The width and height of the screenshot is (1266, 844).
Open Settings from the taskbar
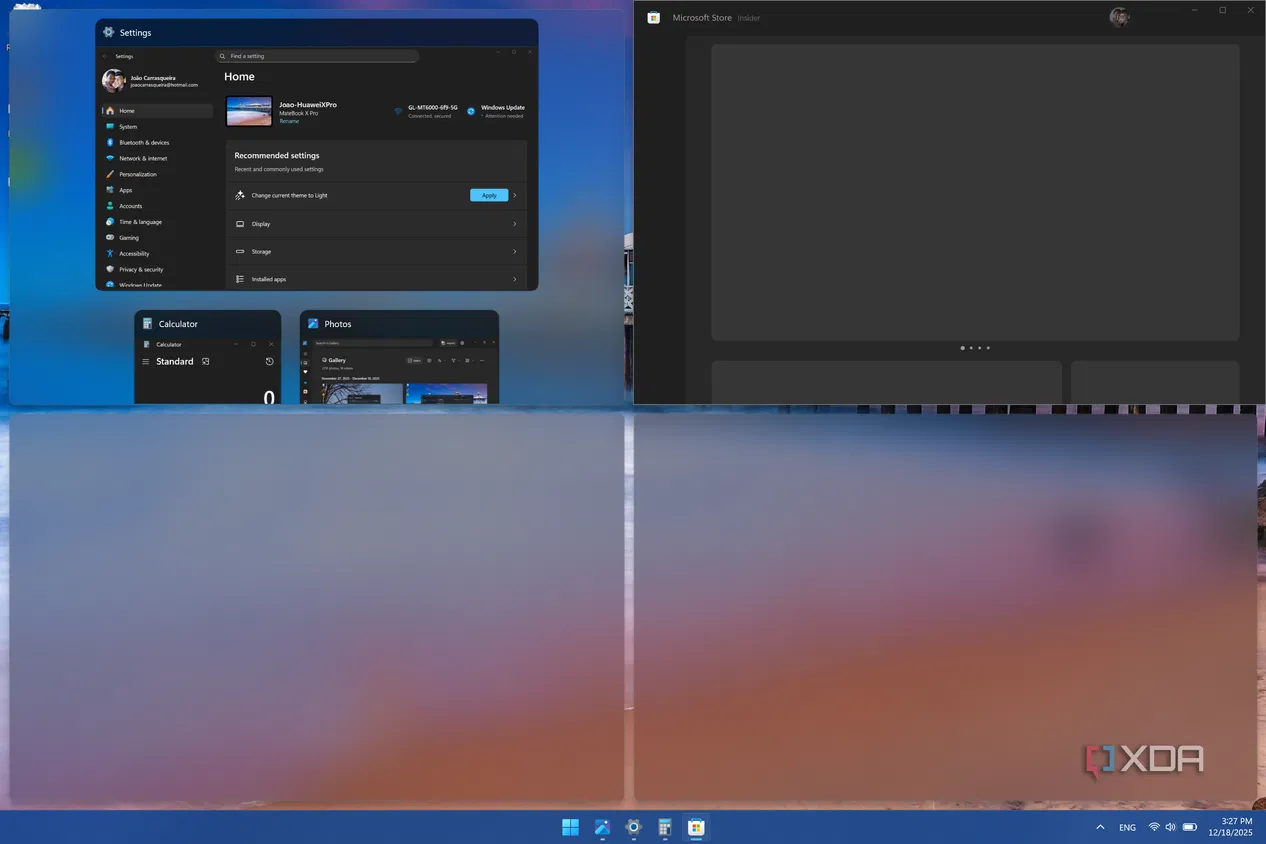pos(633,827)
